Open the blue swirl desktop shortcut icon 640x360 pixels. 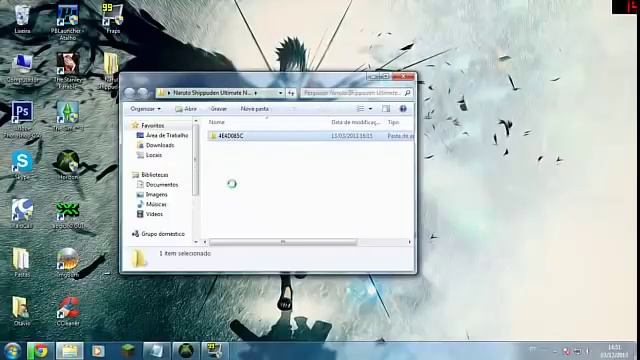[x=22, y=214]
